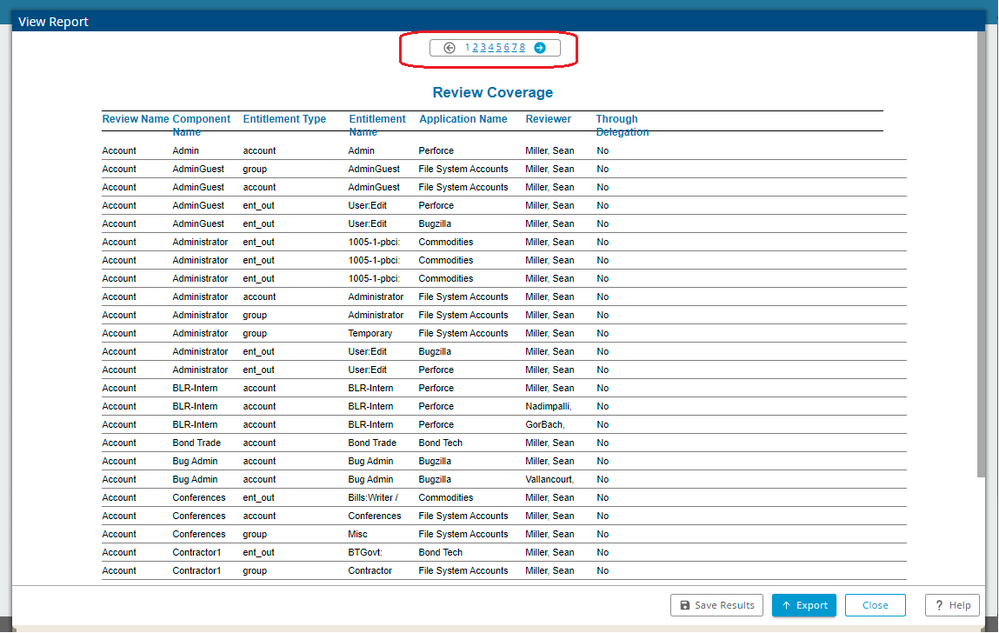Click the Application Name column header
999x633 pixels.
tap(463, 119)
